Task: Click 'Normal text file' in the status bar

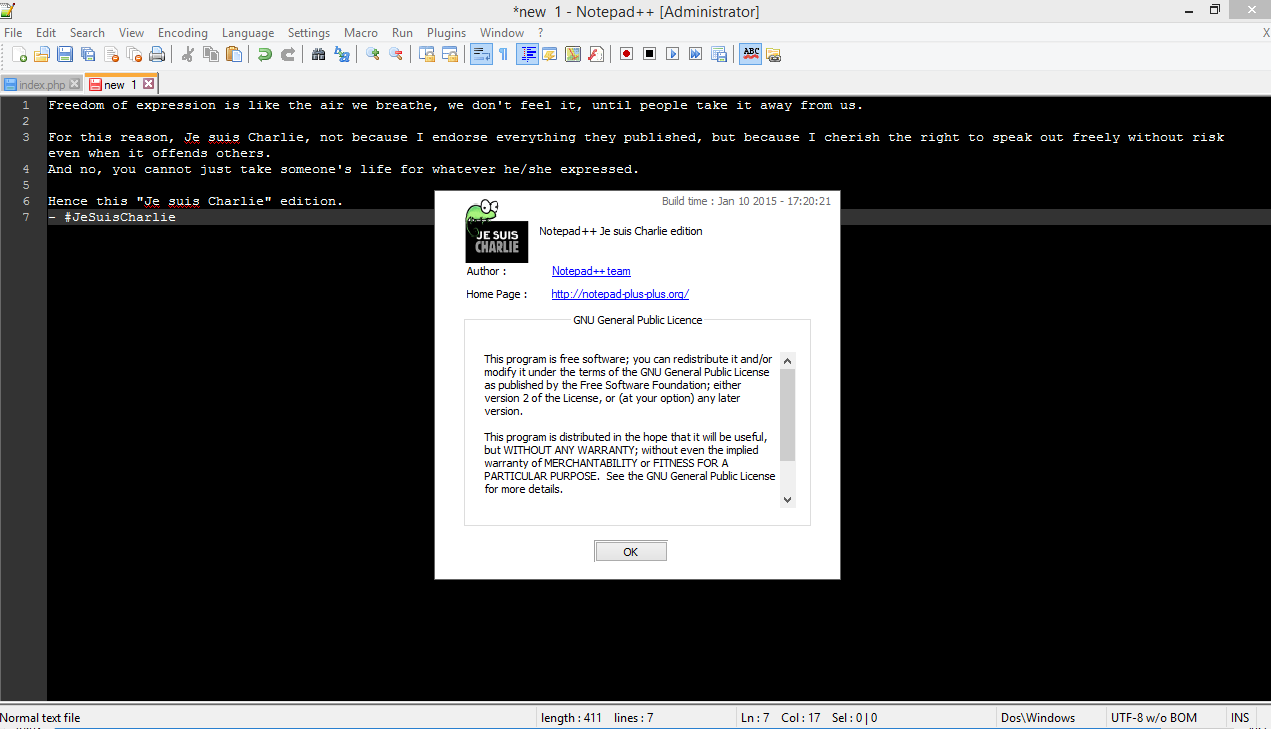Action: pos(40,717)
